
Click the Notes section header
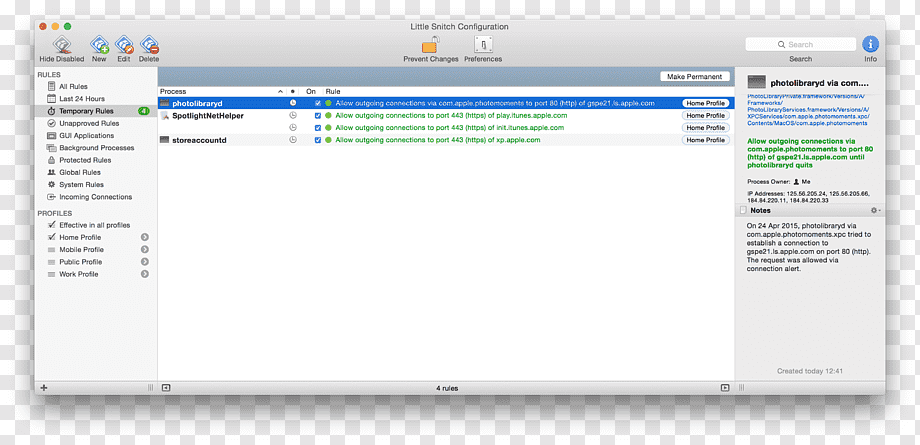810,210
